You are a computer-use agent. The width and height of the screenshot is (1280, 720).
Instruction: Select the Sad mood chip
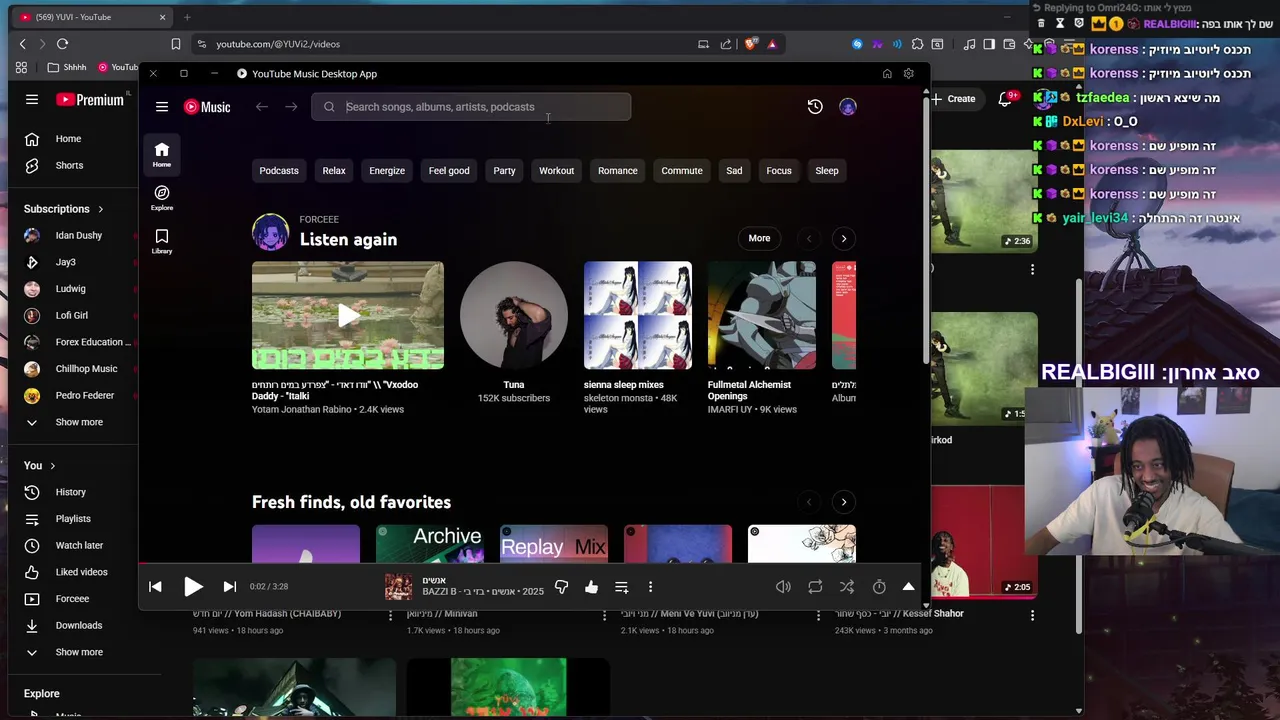coord(734,171)
